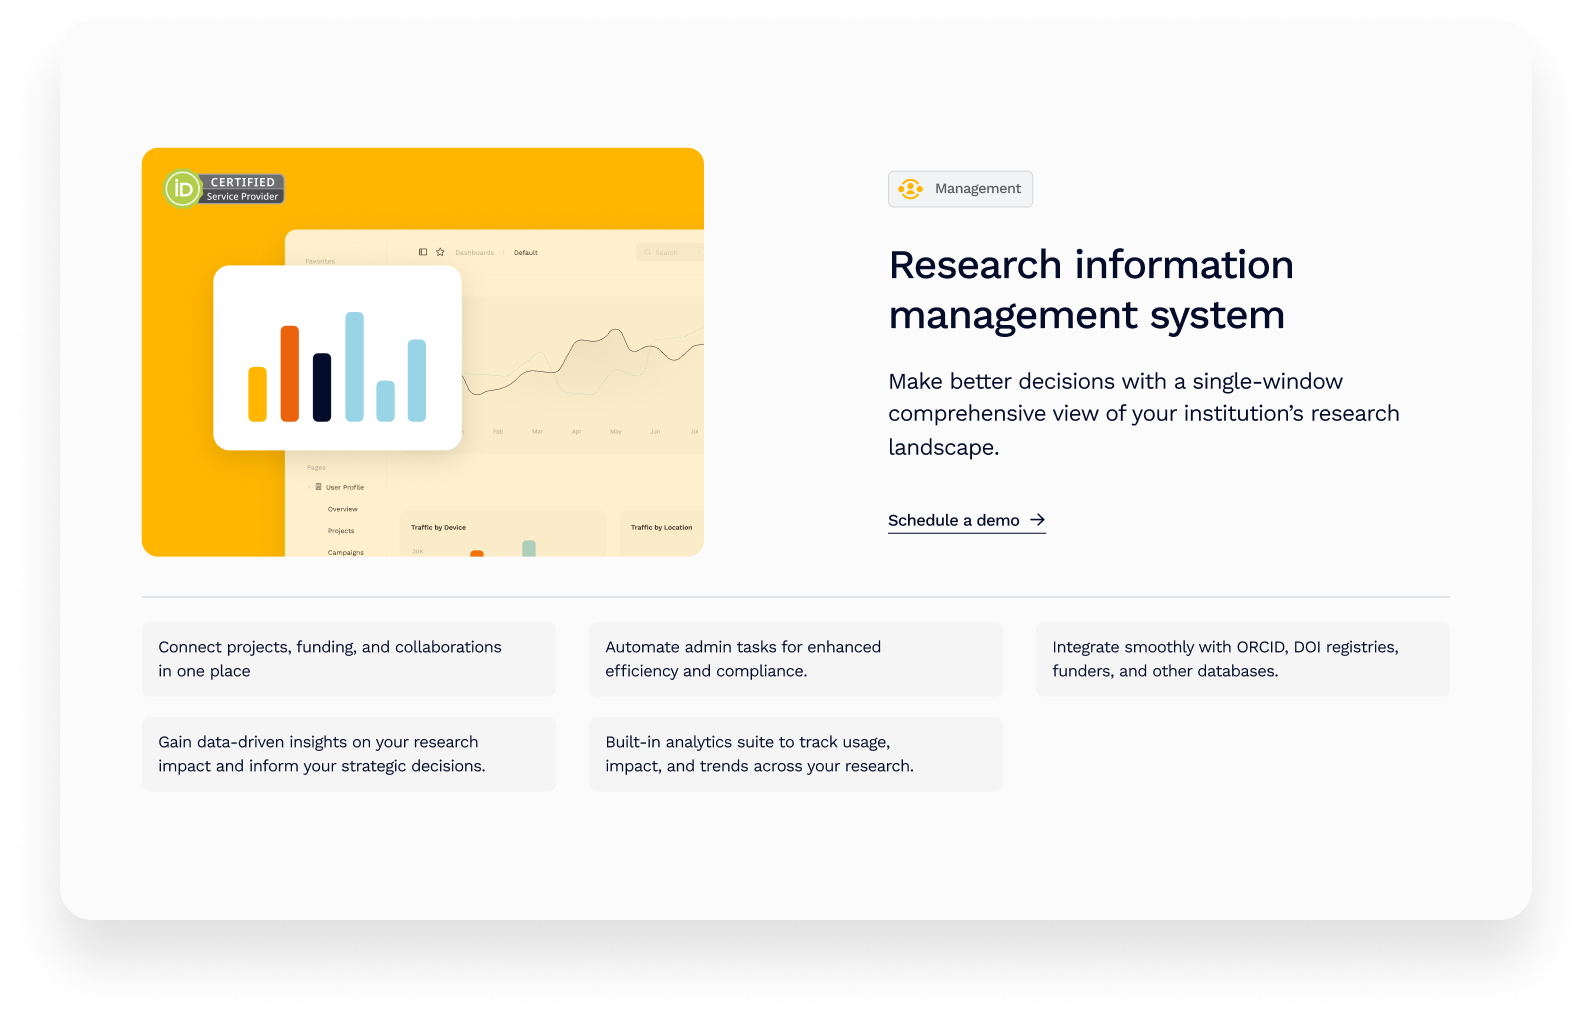Select the Default breadcrumb item
This screenshot has width=1592, height=1020.
526,253
